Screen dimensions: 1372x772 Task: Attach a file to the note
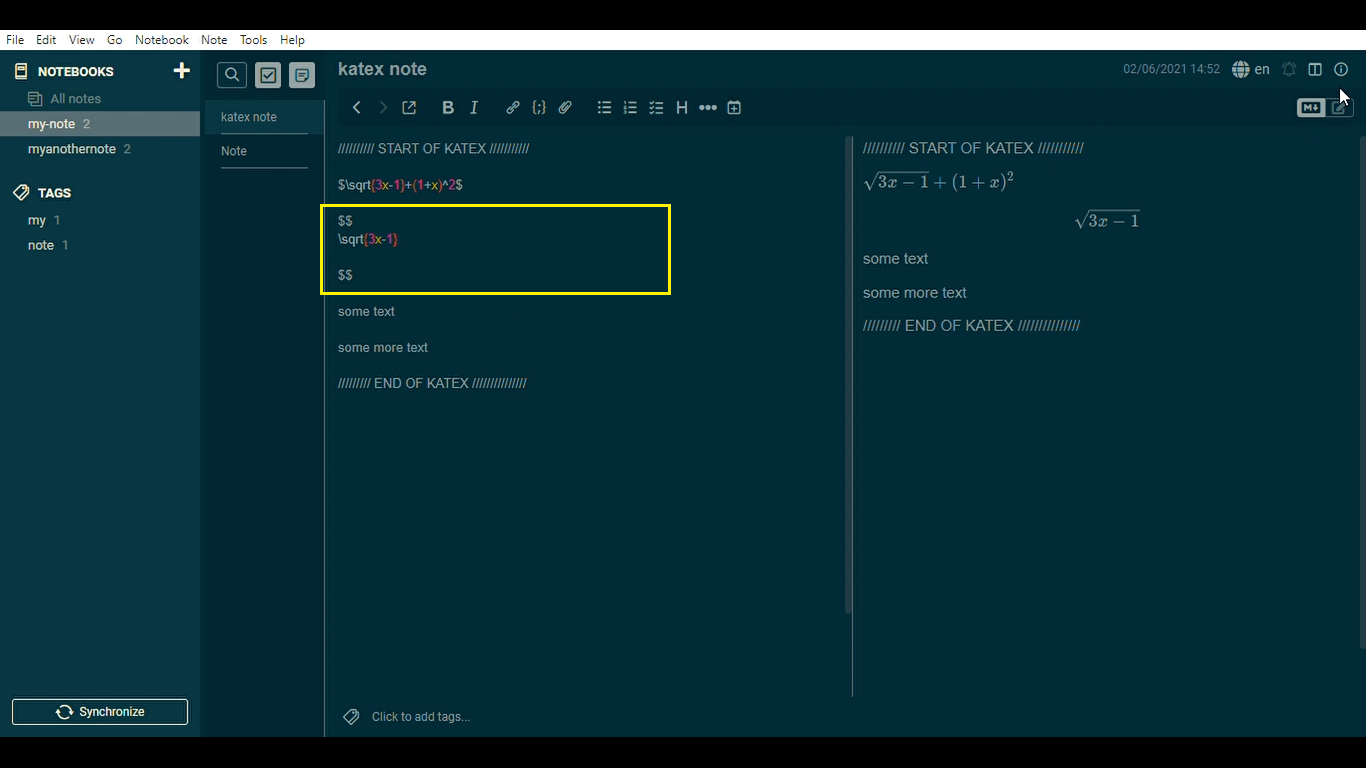tap(565, 107)
